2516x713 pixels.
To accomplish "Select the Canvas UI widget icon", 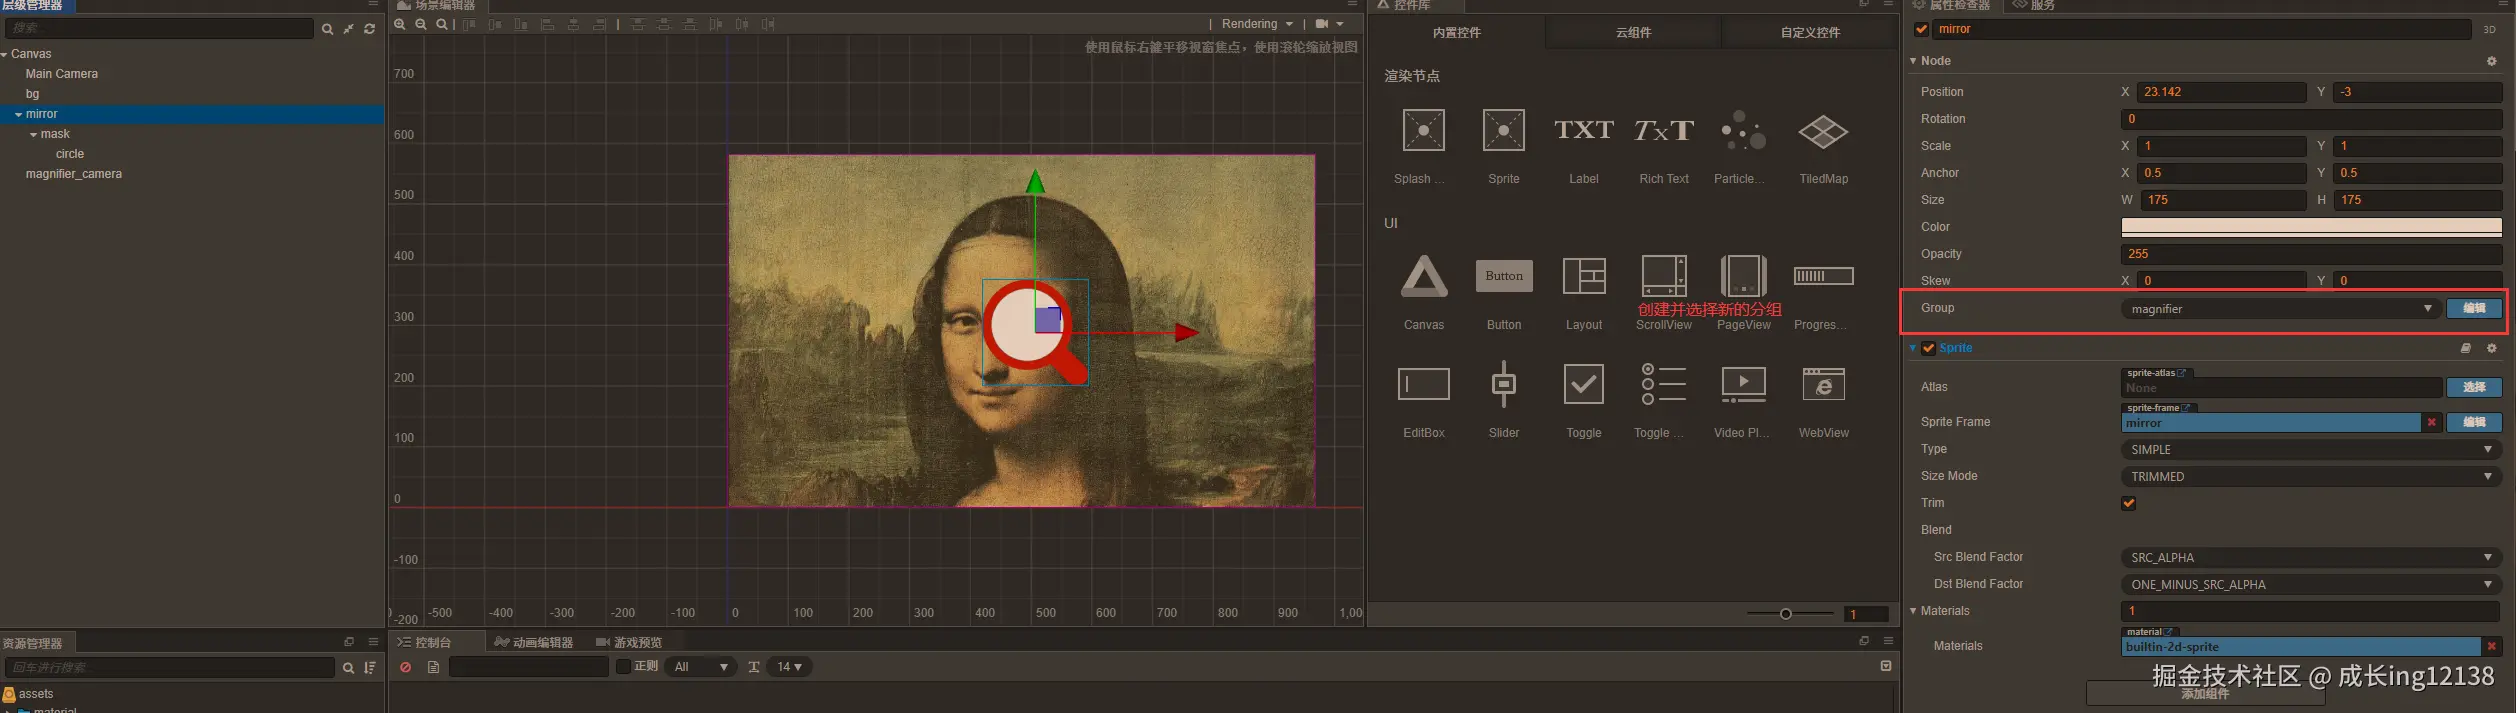I will [1424, 277].
